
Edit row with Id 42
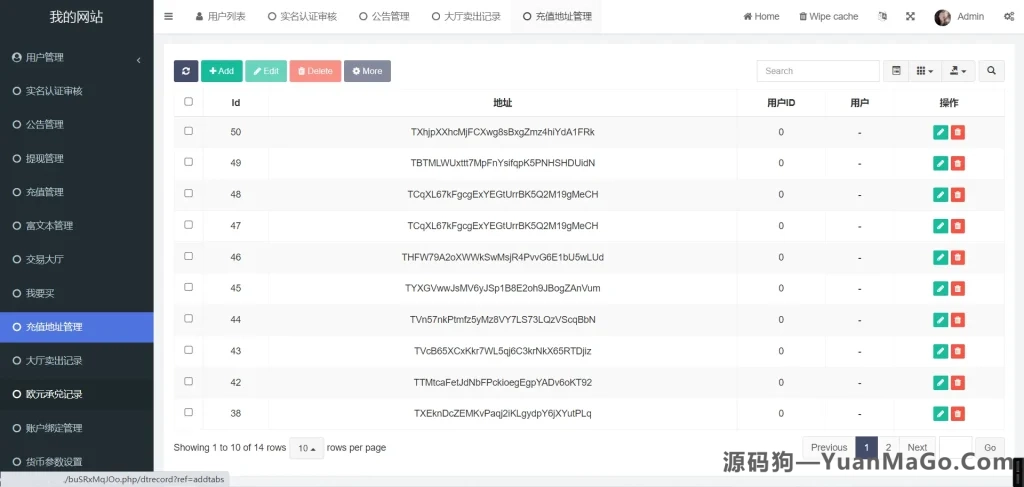(x=940, y=383)
